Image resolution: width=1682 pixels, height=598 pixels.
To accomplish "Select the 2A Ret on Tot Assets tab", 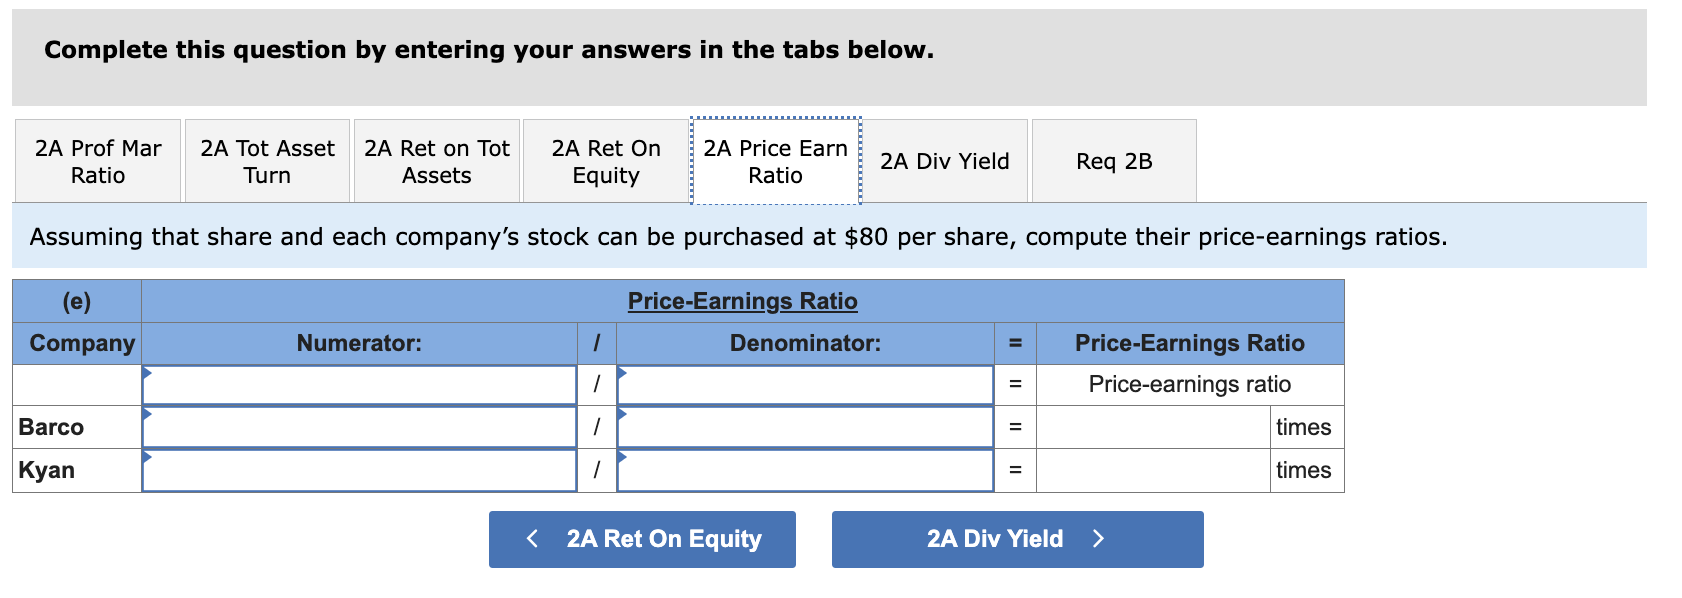I will [x=436, y=161].
